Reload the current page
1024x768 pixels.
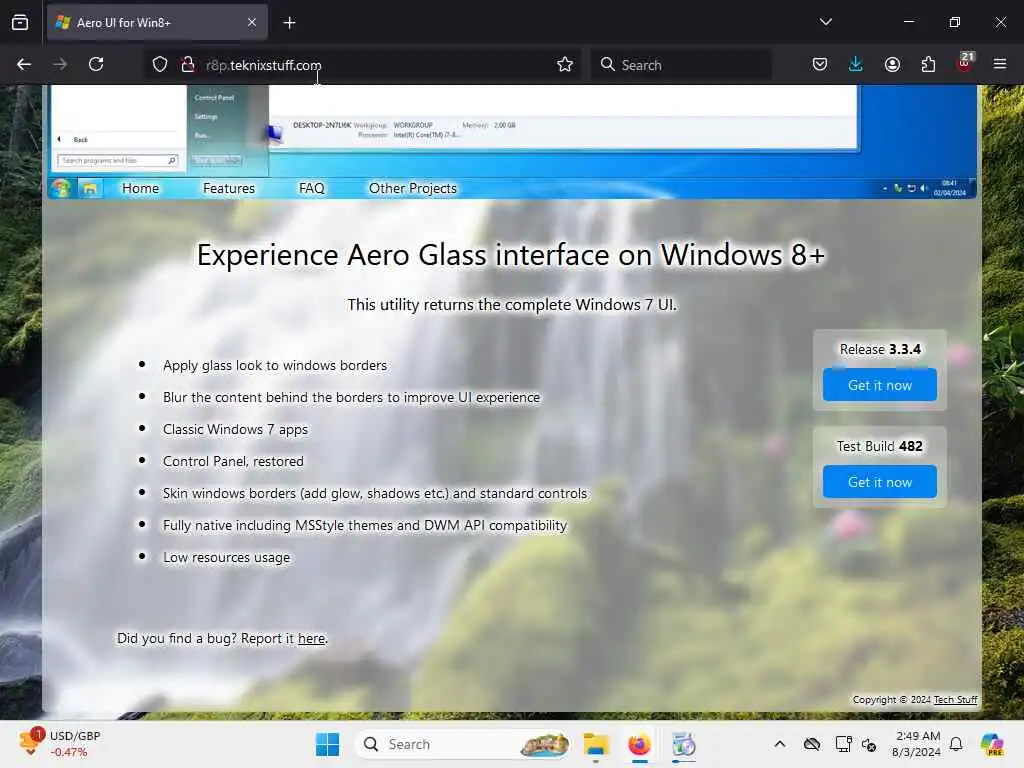96,64
